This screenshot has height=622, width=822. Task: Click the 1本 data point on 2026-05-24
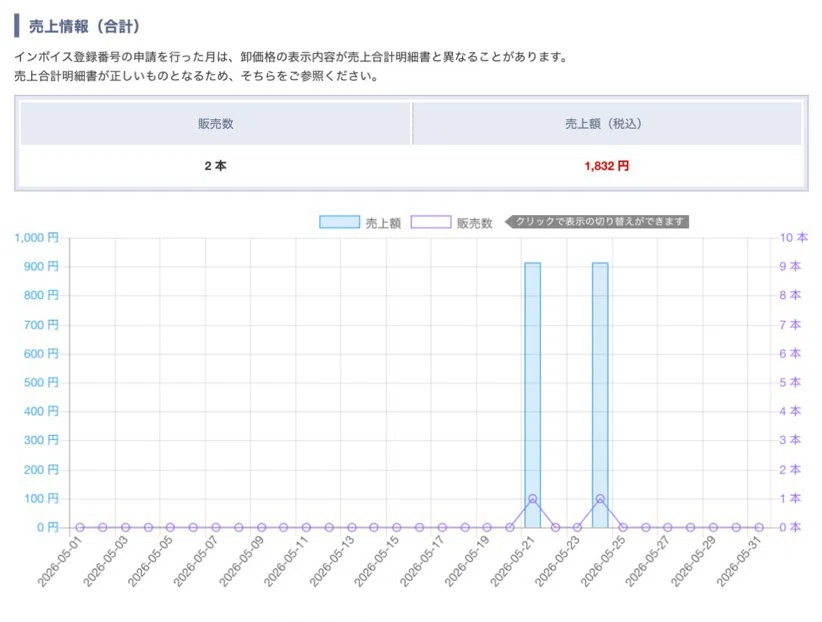coord(600,499)
